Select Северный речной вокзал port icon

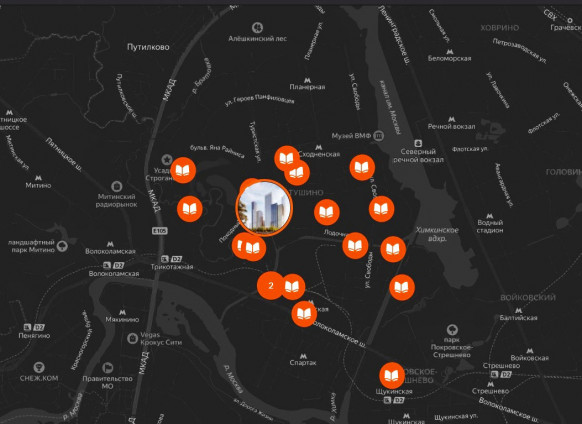tap(418, 143)
